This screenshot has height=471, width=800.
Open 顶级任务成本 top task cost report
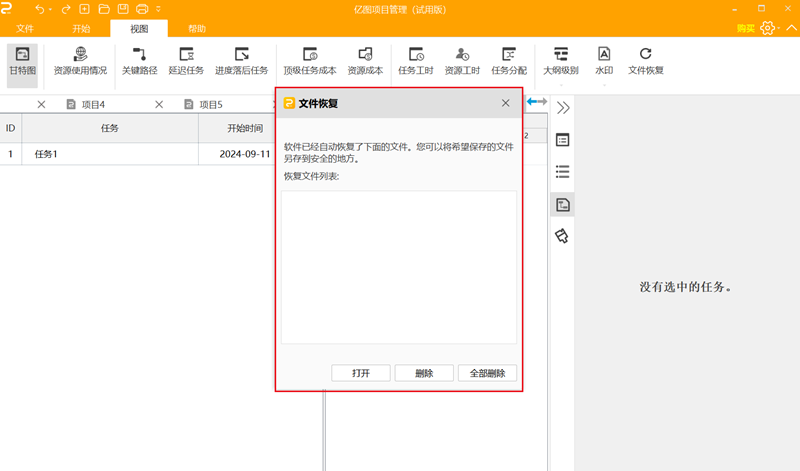click(310, 62)
